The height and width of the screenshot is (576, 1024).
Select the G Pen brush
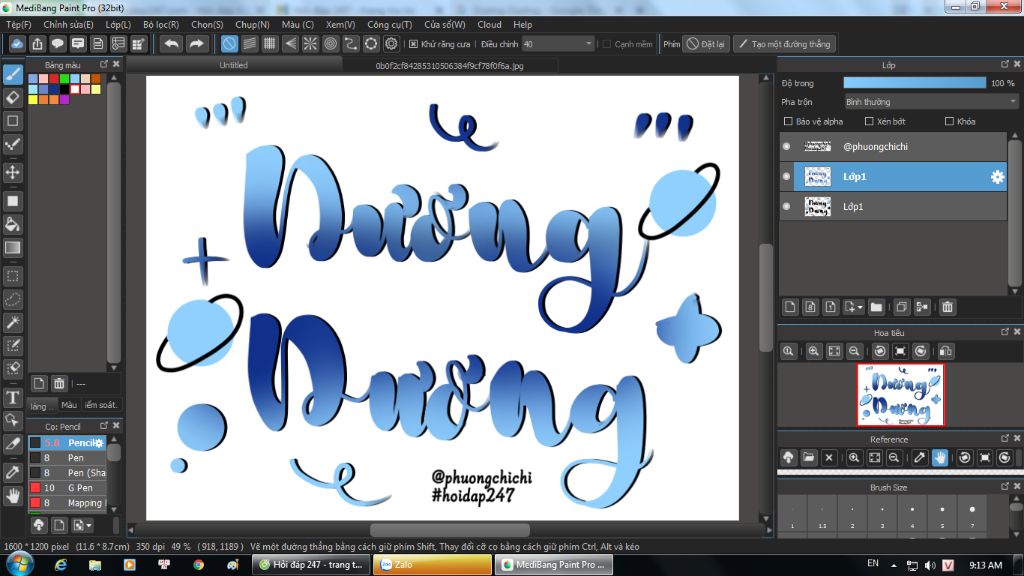tap(67, 488)
